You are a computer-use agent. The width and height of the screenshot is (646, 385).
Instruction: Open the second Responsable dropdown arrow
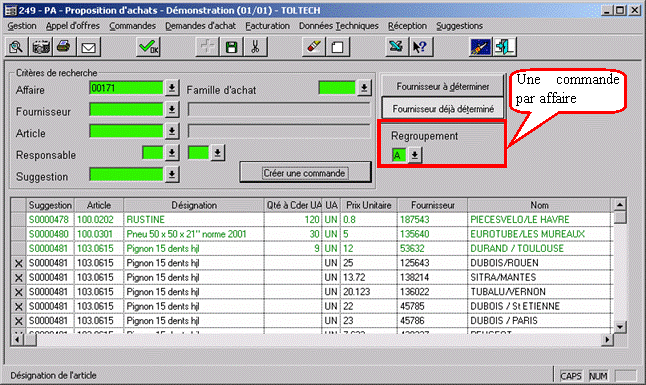pyautogui.click(x=218, y=153)
